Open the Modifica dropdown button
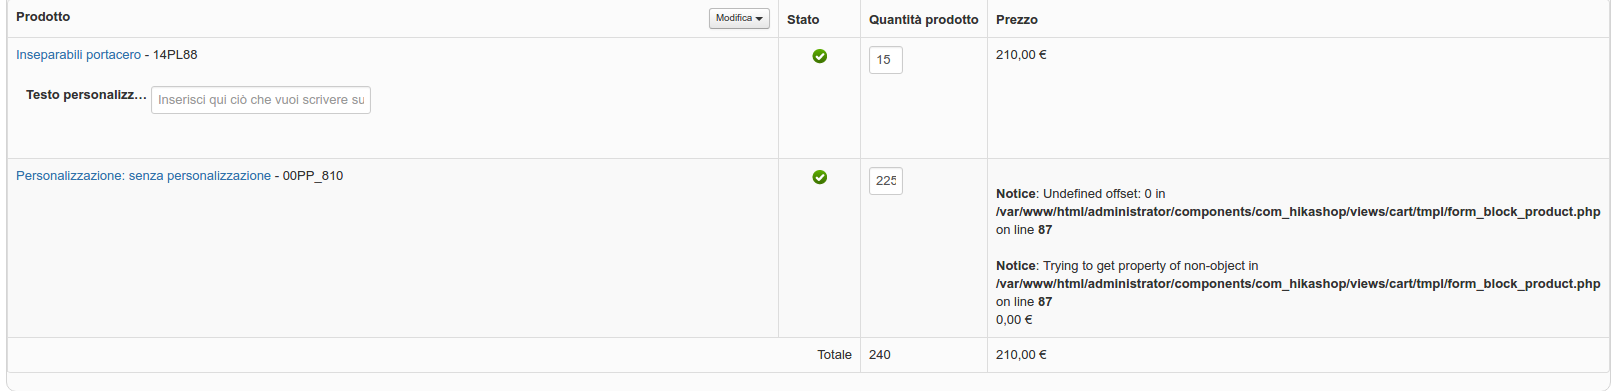The width and height of the screenshot is (1621, 391). pos(739,18)
